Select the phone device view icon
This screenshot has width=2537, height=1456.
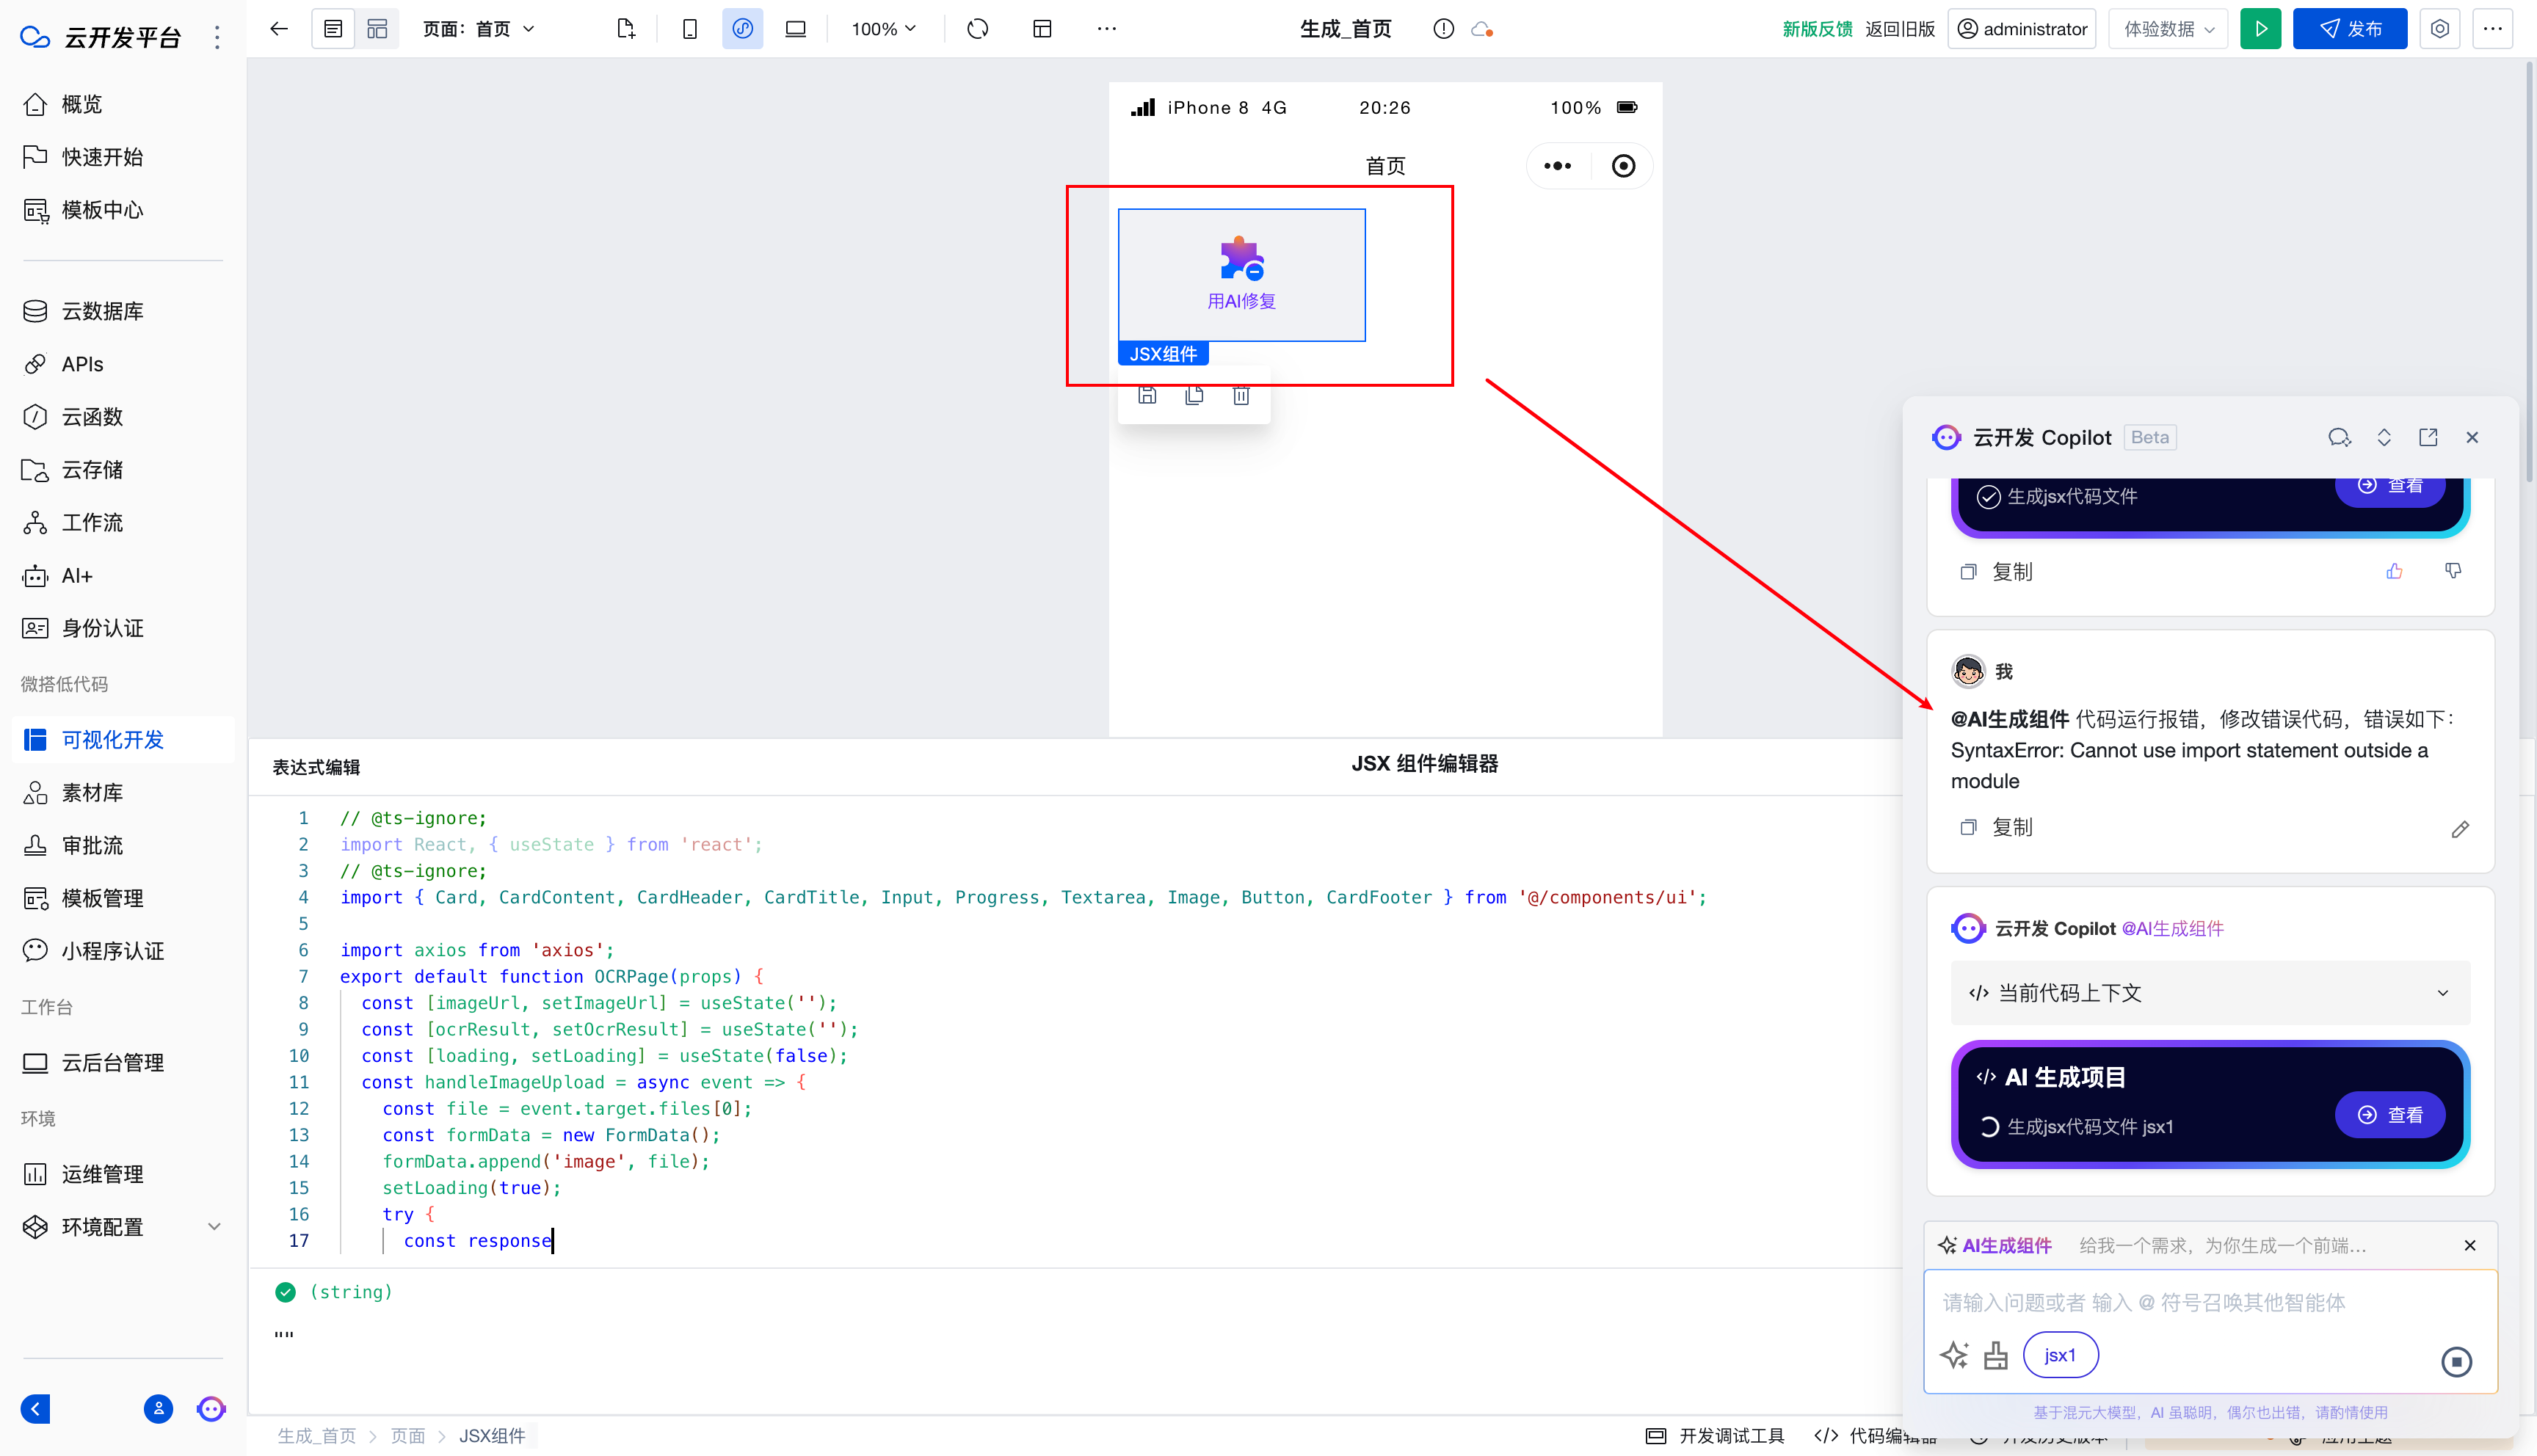point(689,29)
